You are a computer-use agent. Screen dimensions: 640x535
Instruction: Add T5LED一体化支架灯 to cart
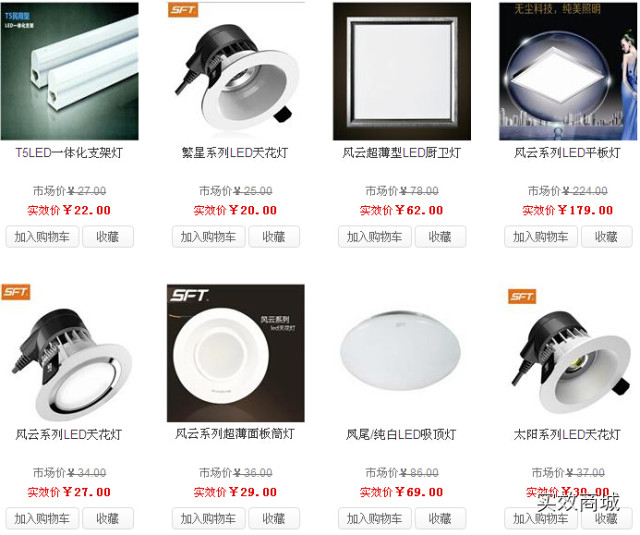click(42, 237)
